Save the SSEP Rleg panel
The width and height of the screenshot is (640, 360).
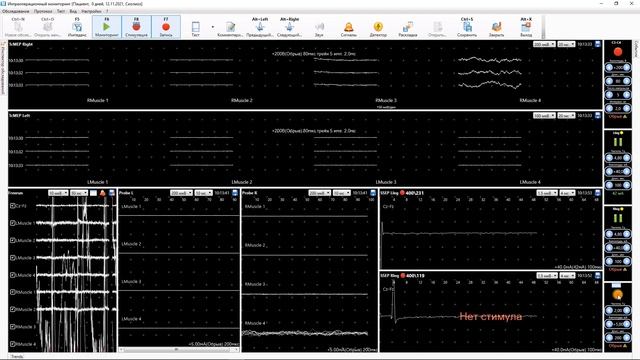(598, 276)
